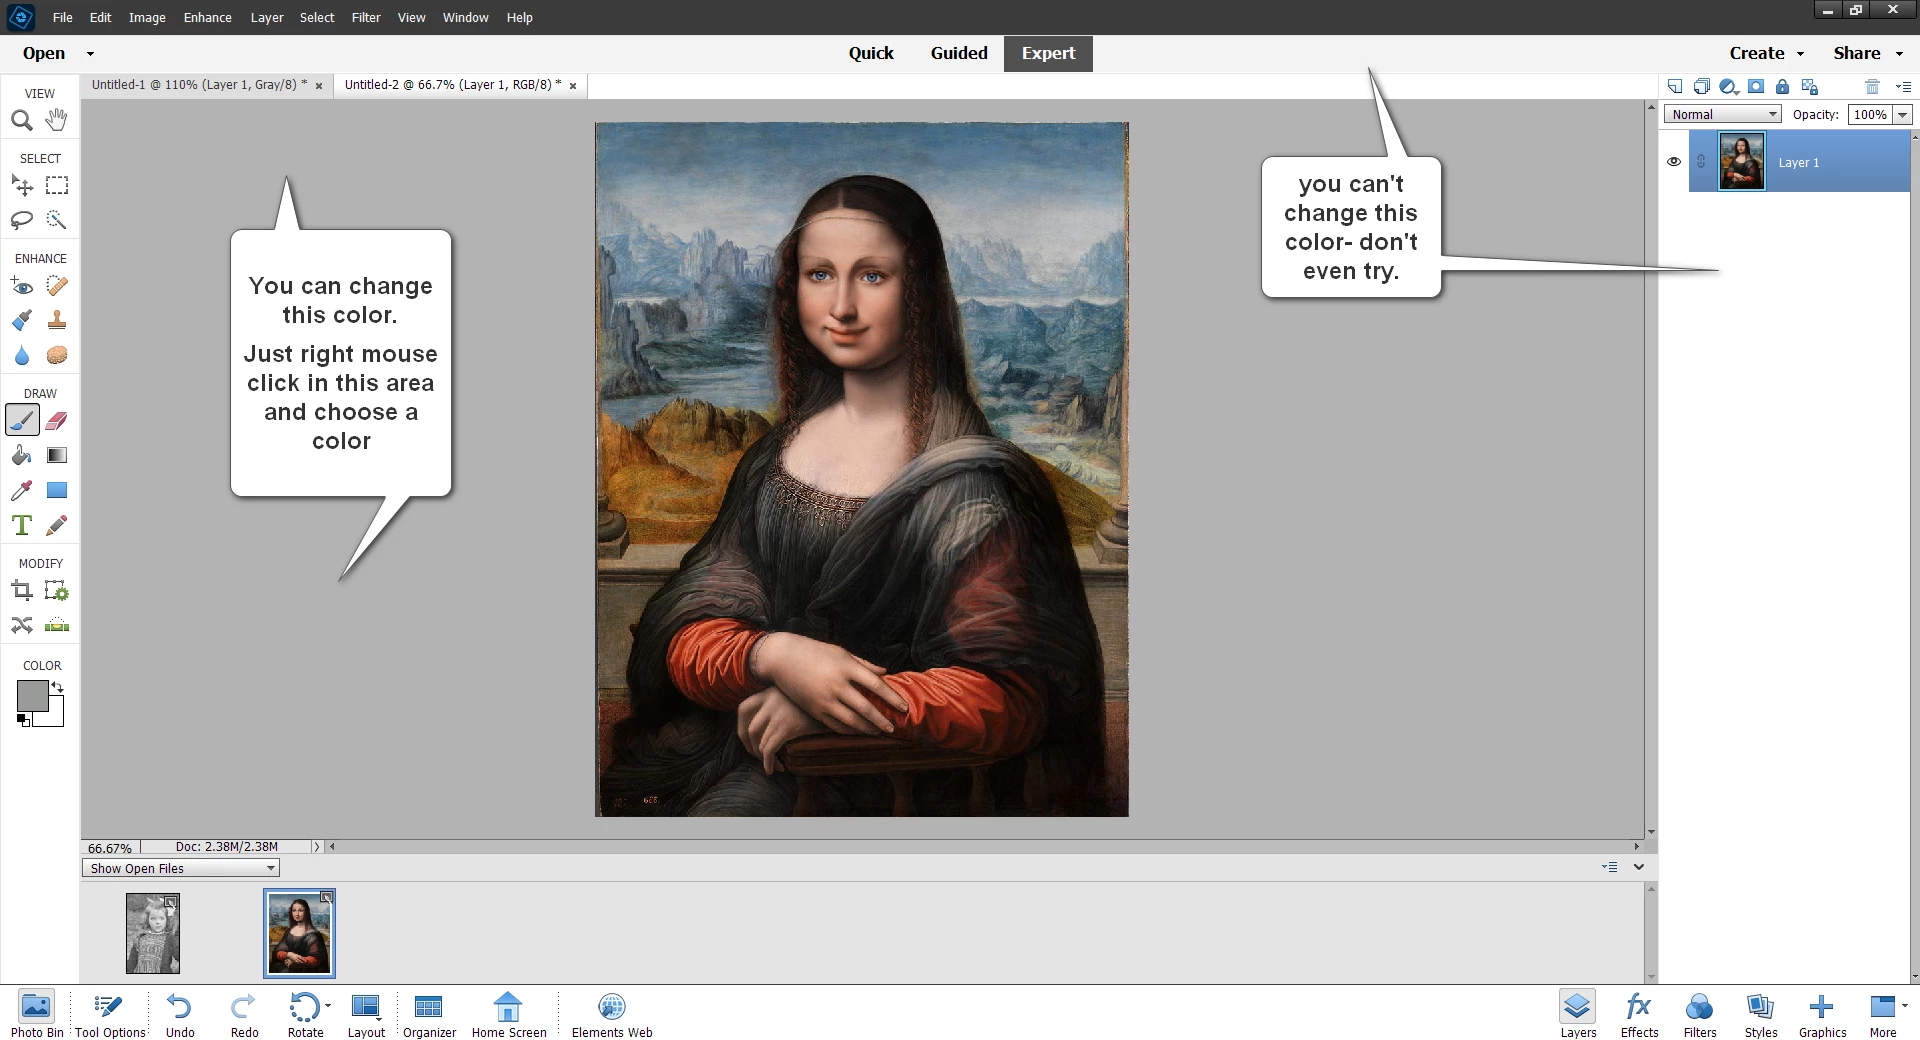
Task: Select the Hand tool
Action: 57,120
